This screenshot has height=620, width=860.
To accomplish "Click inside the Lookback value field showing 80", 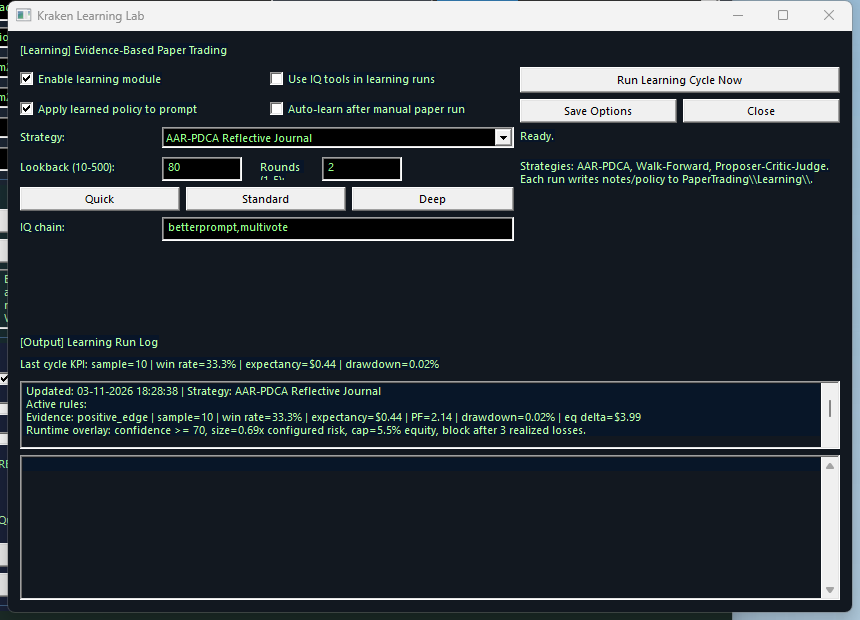I will (200, 168).
